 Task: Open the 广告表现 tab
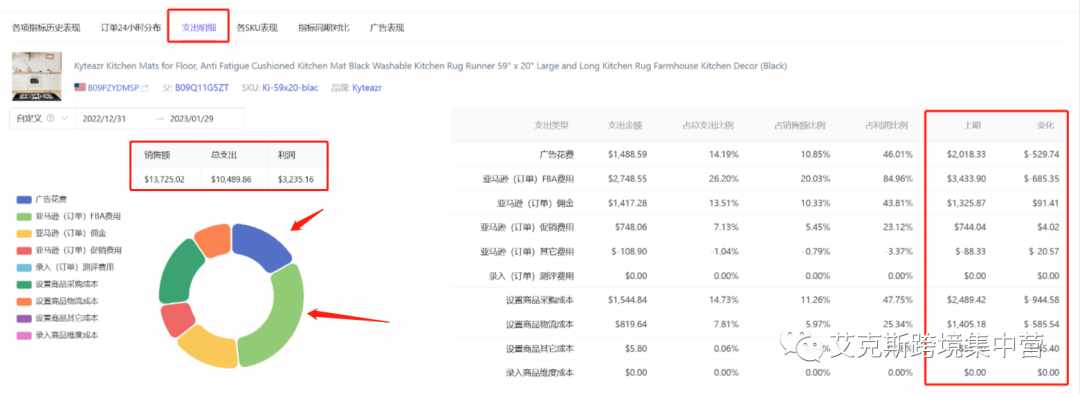tap(386, 28)
